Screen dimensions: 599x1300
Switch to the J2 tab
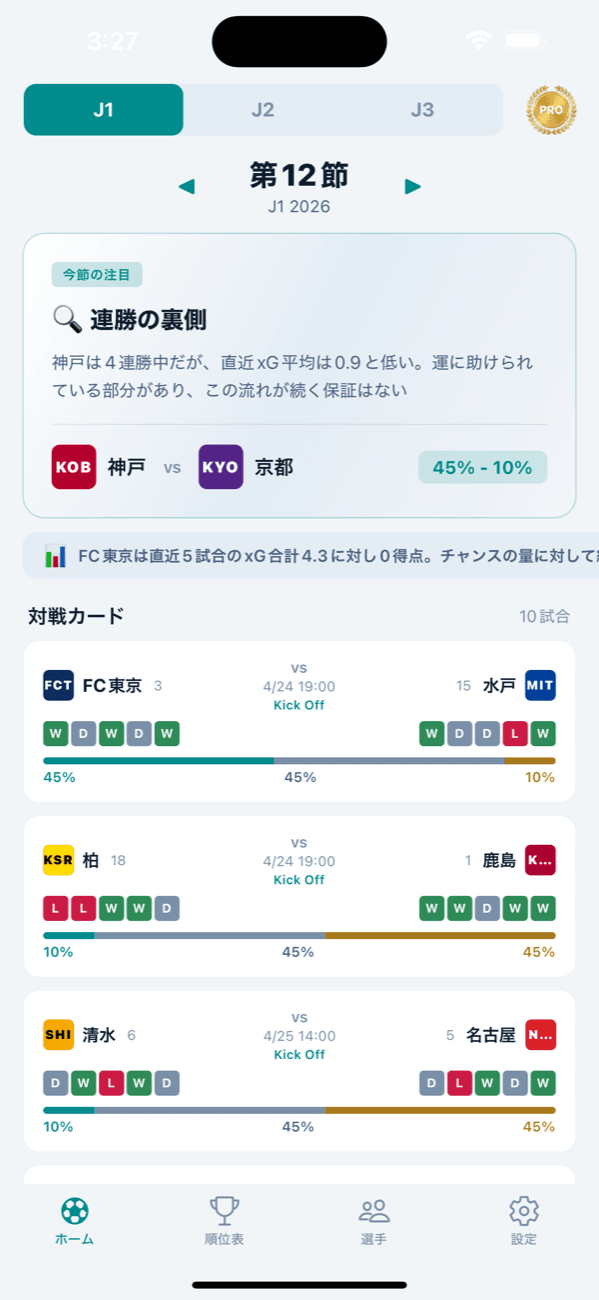[263, 109]
